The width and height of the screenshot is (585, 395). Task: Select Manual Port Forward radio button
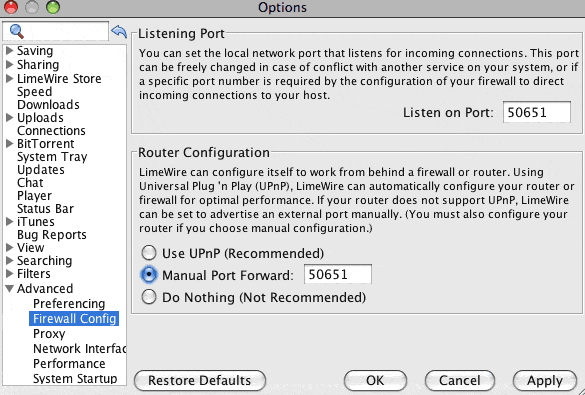[149, 275]
